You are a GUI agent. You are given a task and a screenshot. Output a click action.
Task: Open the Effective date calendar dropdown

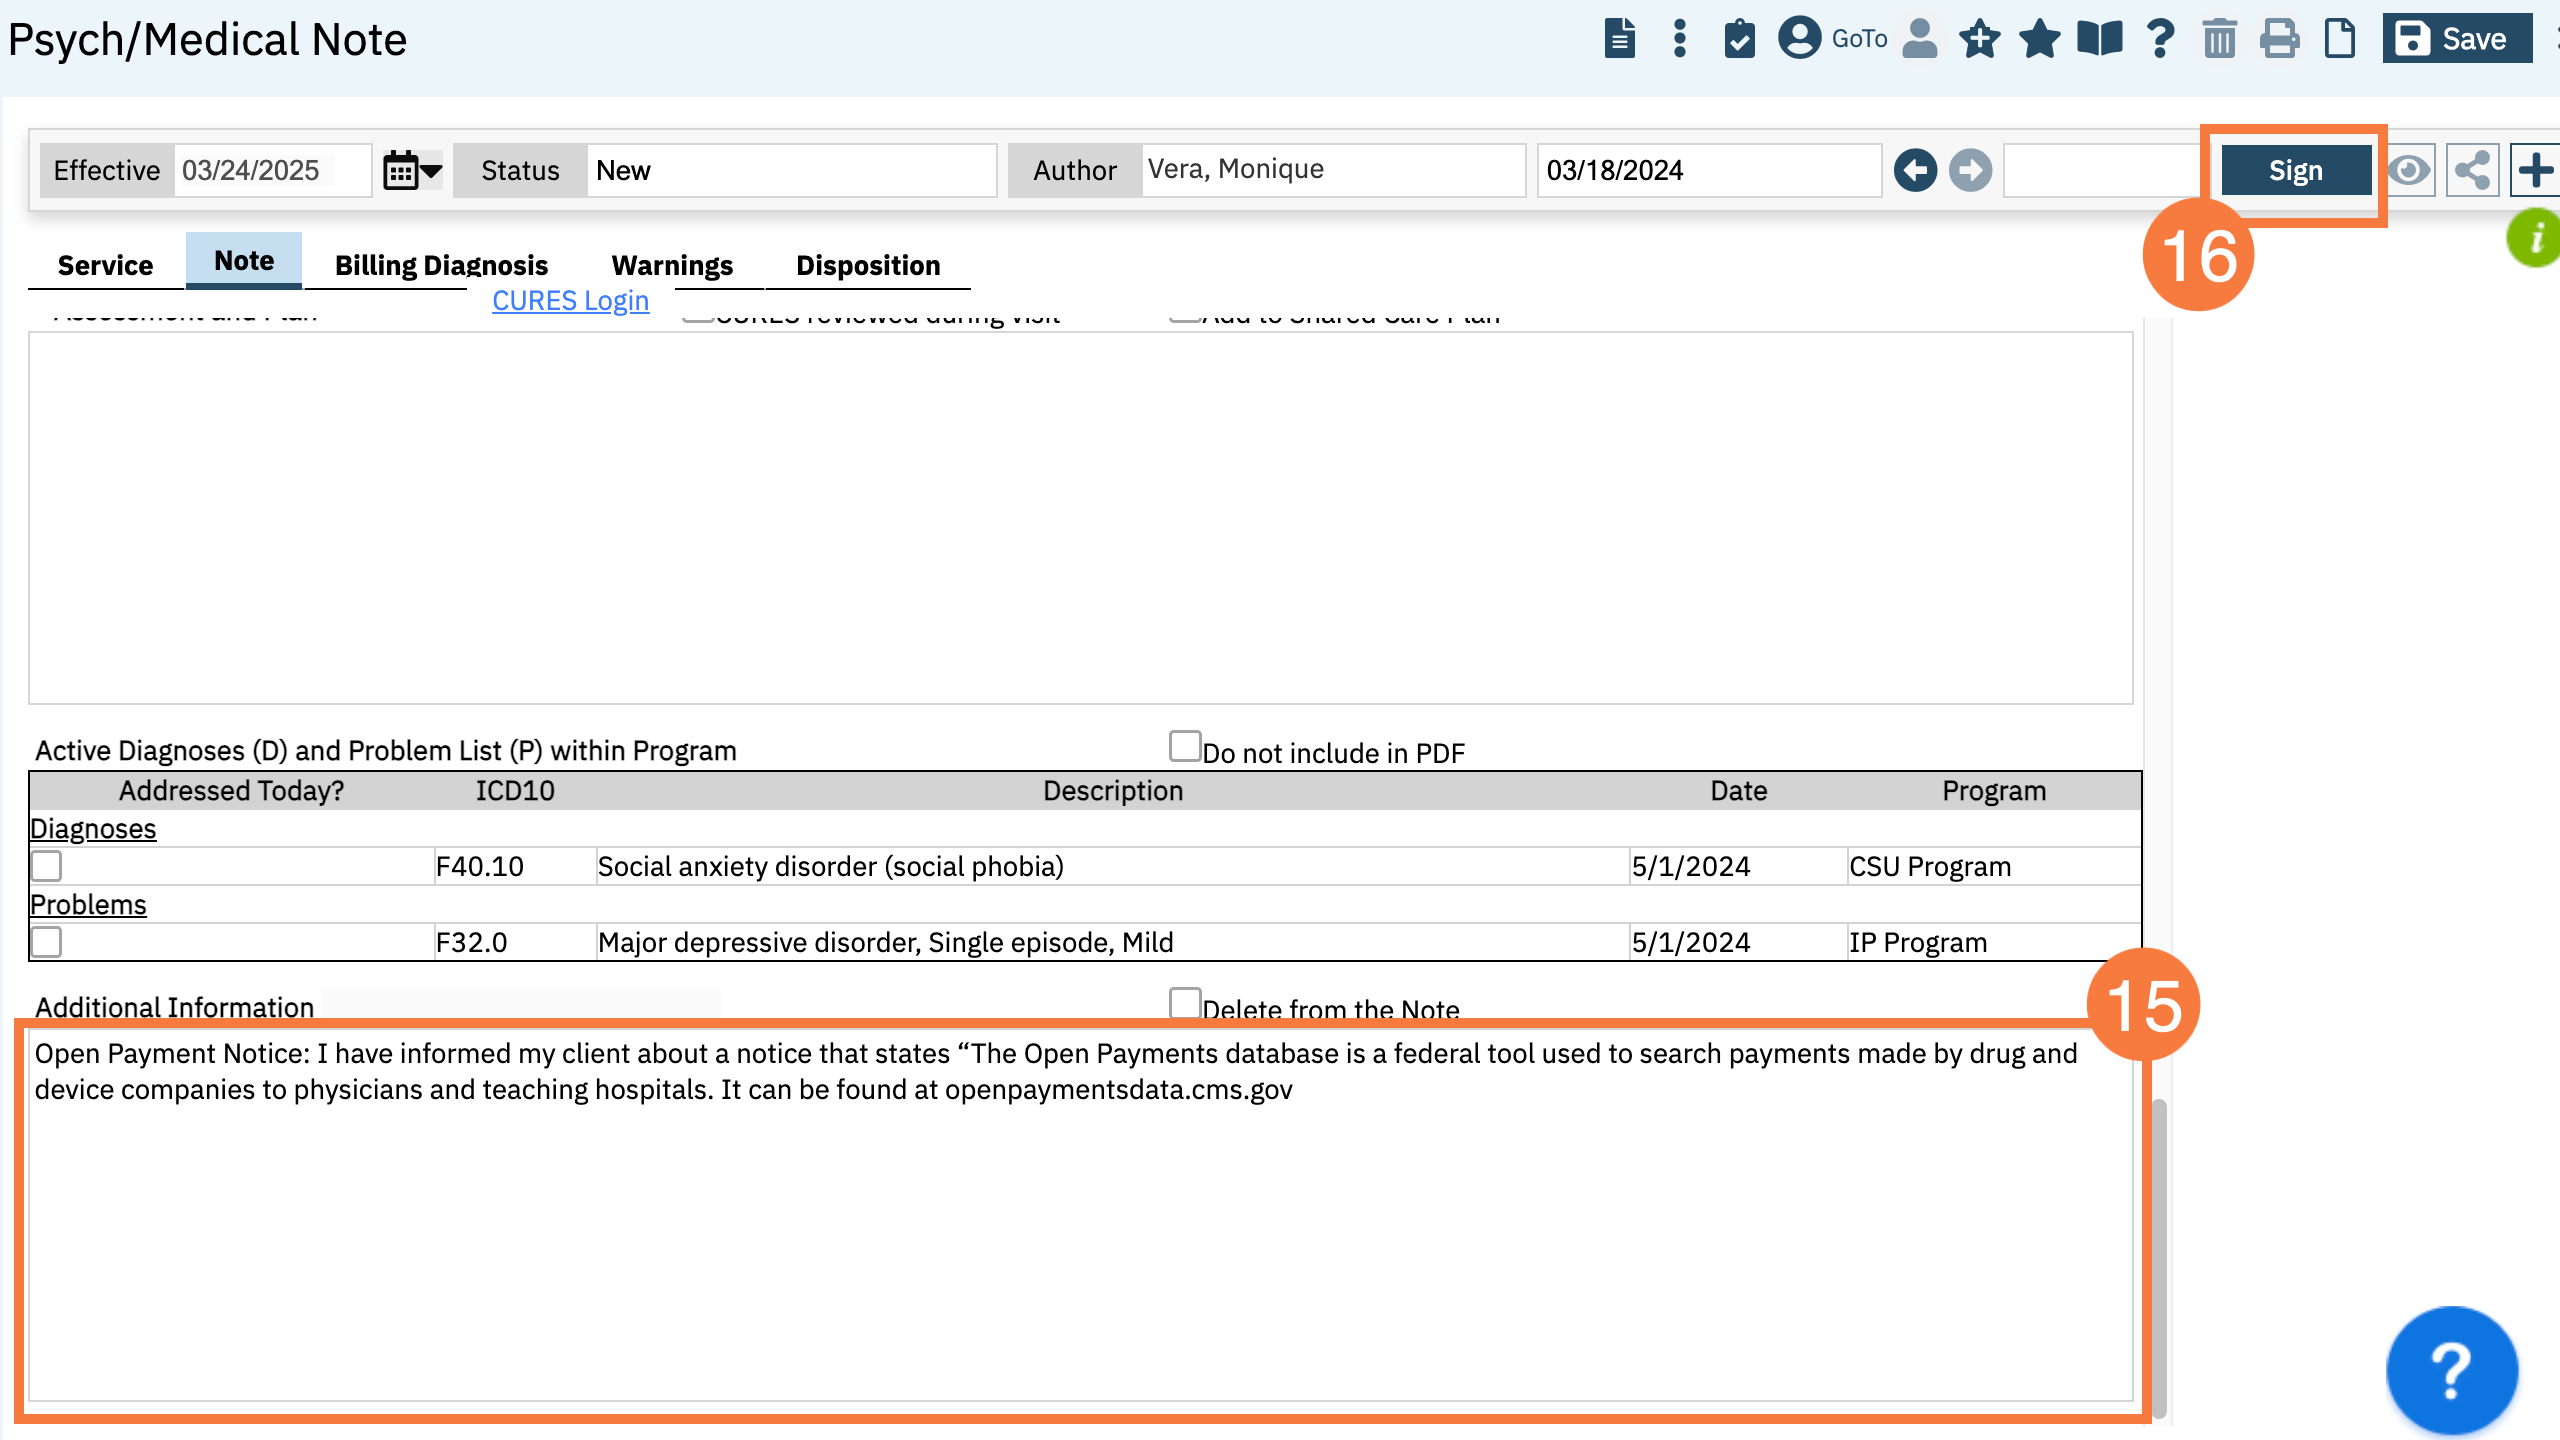412,170
